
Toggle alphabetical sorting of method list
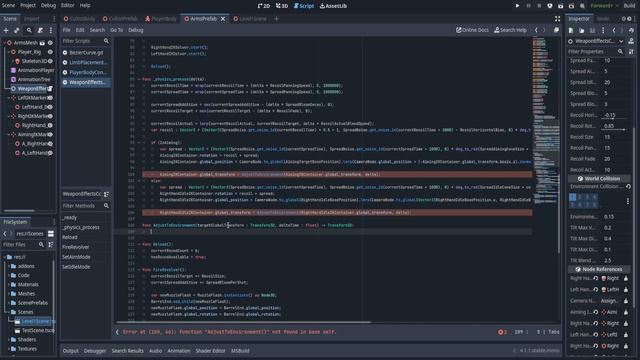[x=106, y=194]
